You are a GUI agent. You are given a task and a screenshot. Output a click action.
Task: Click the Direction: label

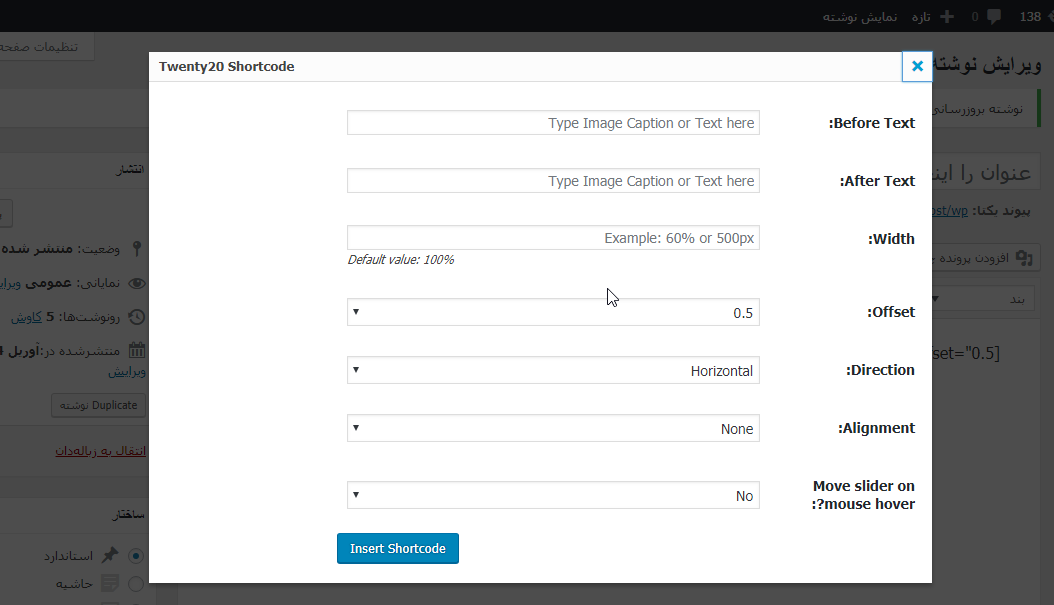pyautogui.click(x=880, y=370)
